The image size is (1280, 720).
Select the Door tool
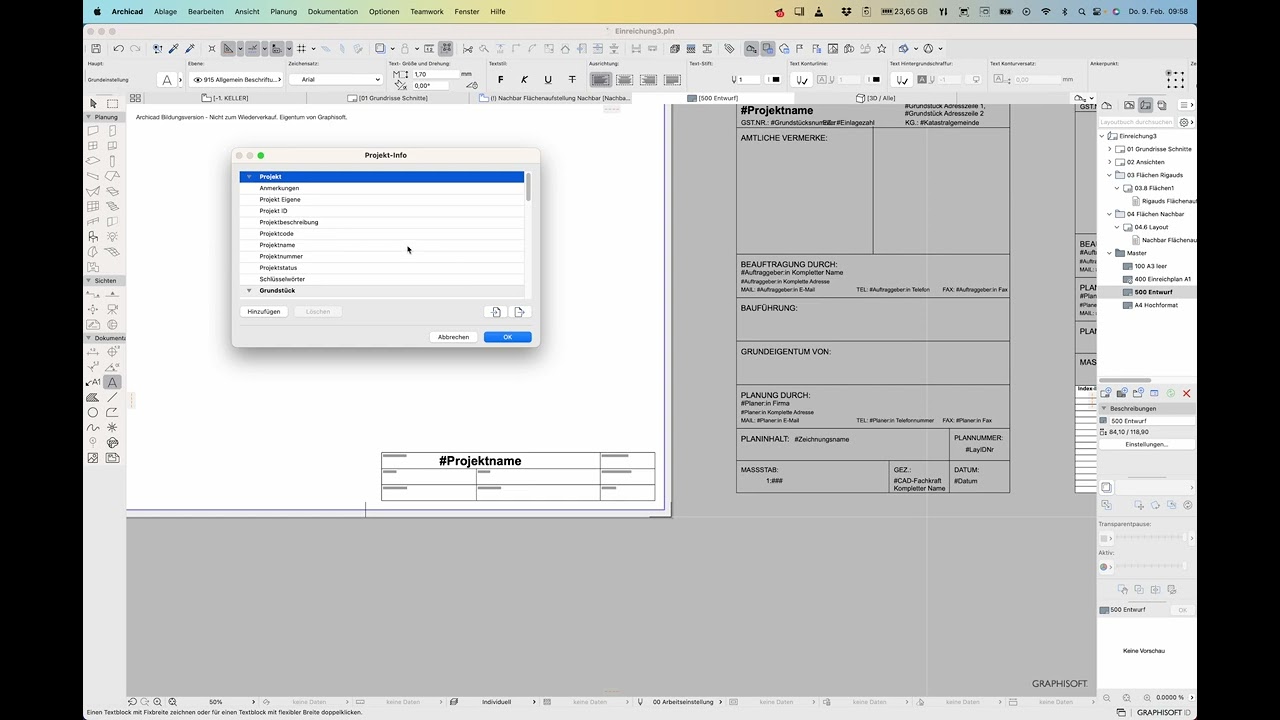pyautogui.click(x=112, y=131)
